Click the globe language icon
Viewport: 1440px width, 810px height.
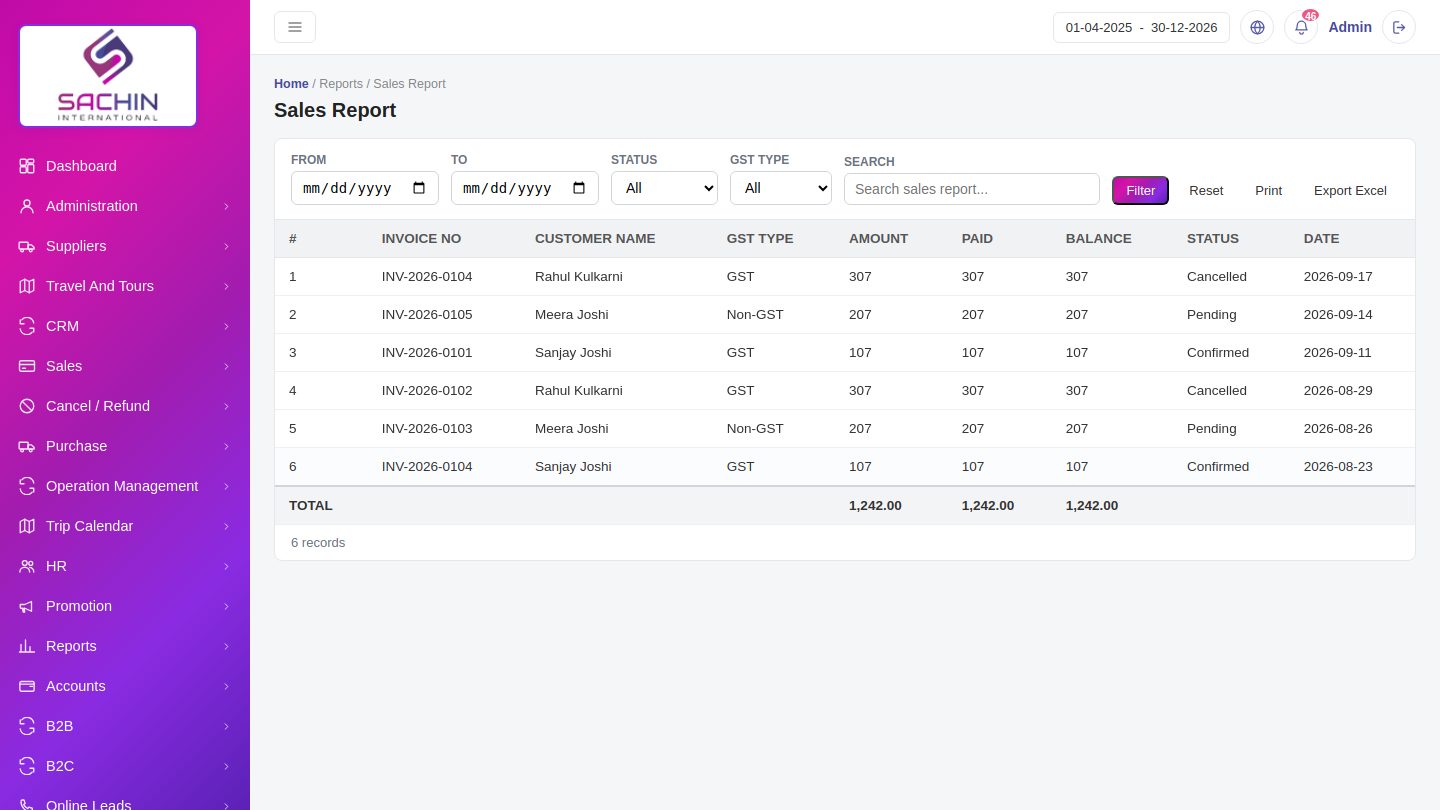tap(1257, 27)
